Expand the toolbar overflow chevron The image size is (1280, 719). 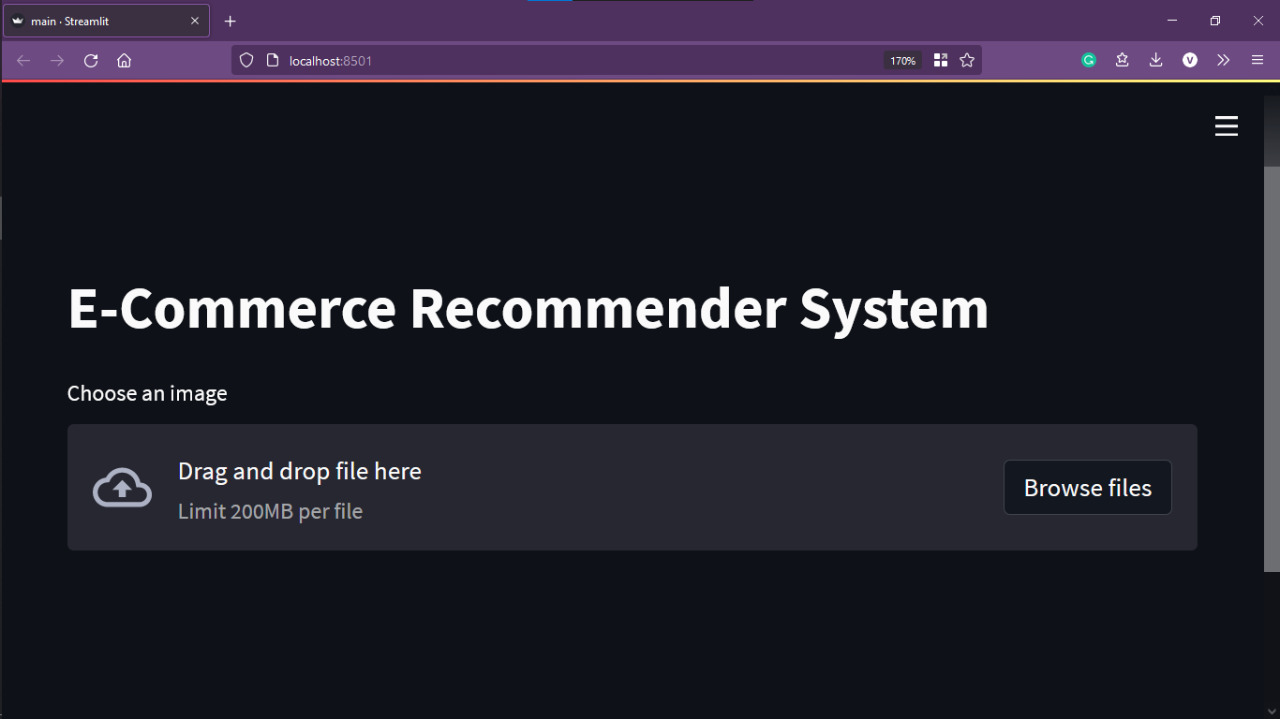tap(1223, 60)
